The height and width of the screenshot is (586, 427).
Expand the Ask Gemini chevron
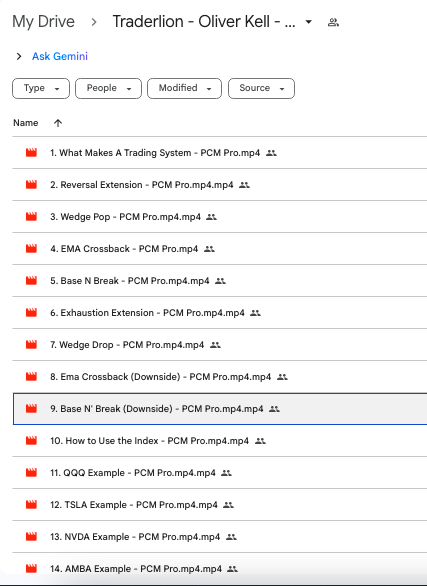[19, 56]
